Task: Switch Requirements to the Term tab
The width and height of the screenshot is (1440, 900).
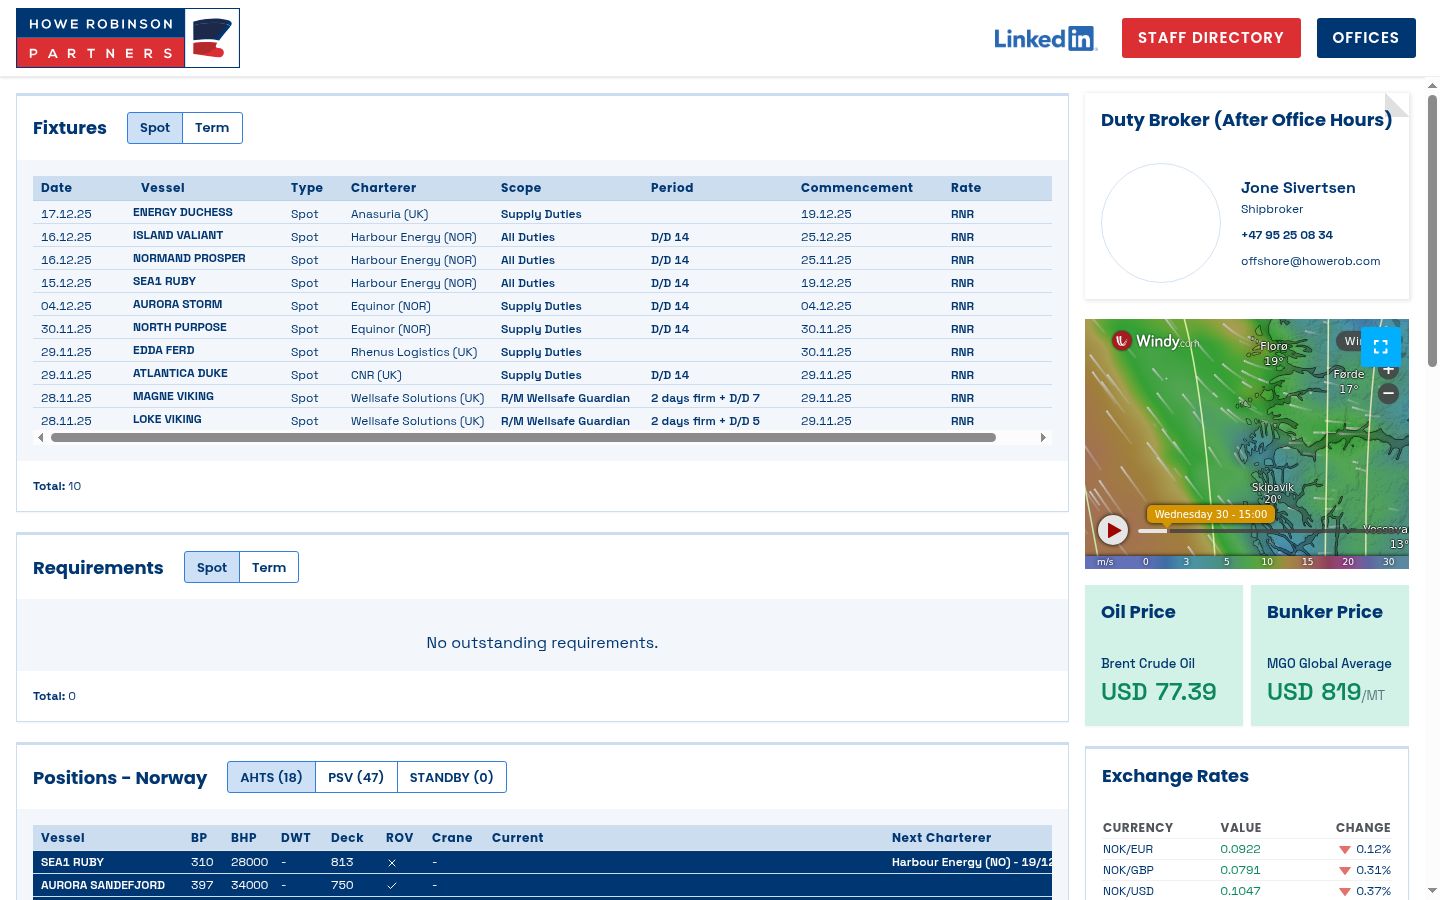Action: tap(269, 567)
